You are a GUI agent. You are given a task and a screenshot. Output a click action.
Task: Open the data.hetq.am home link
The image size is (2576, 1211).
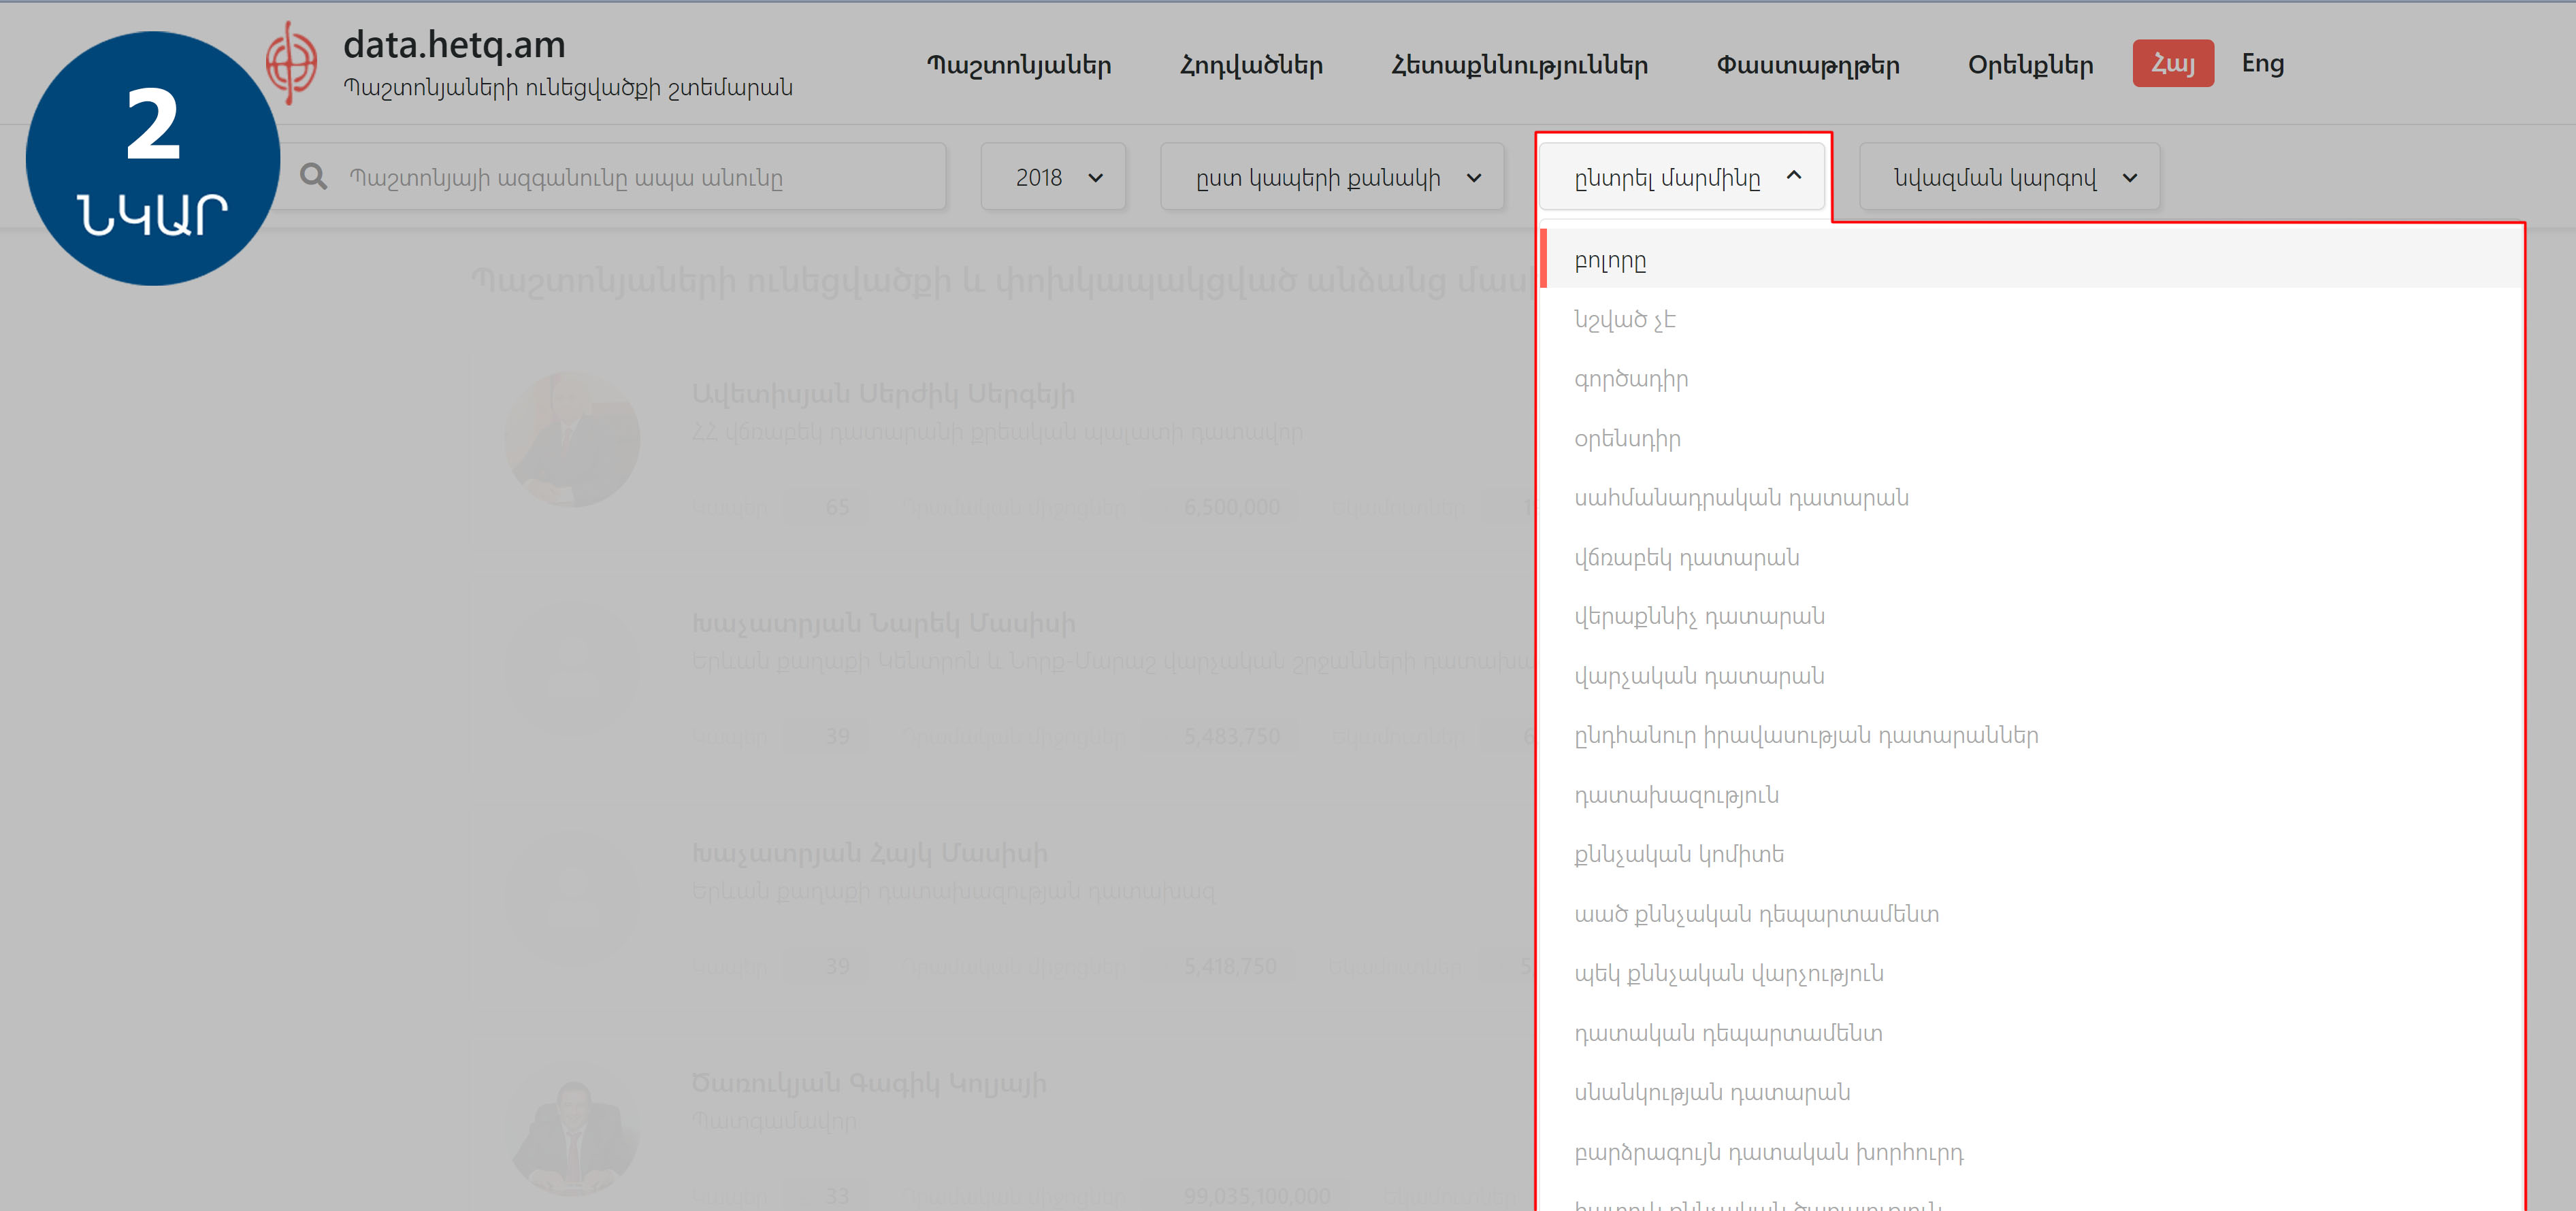pos(454,45)
